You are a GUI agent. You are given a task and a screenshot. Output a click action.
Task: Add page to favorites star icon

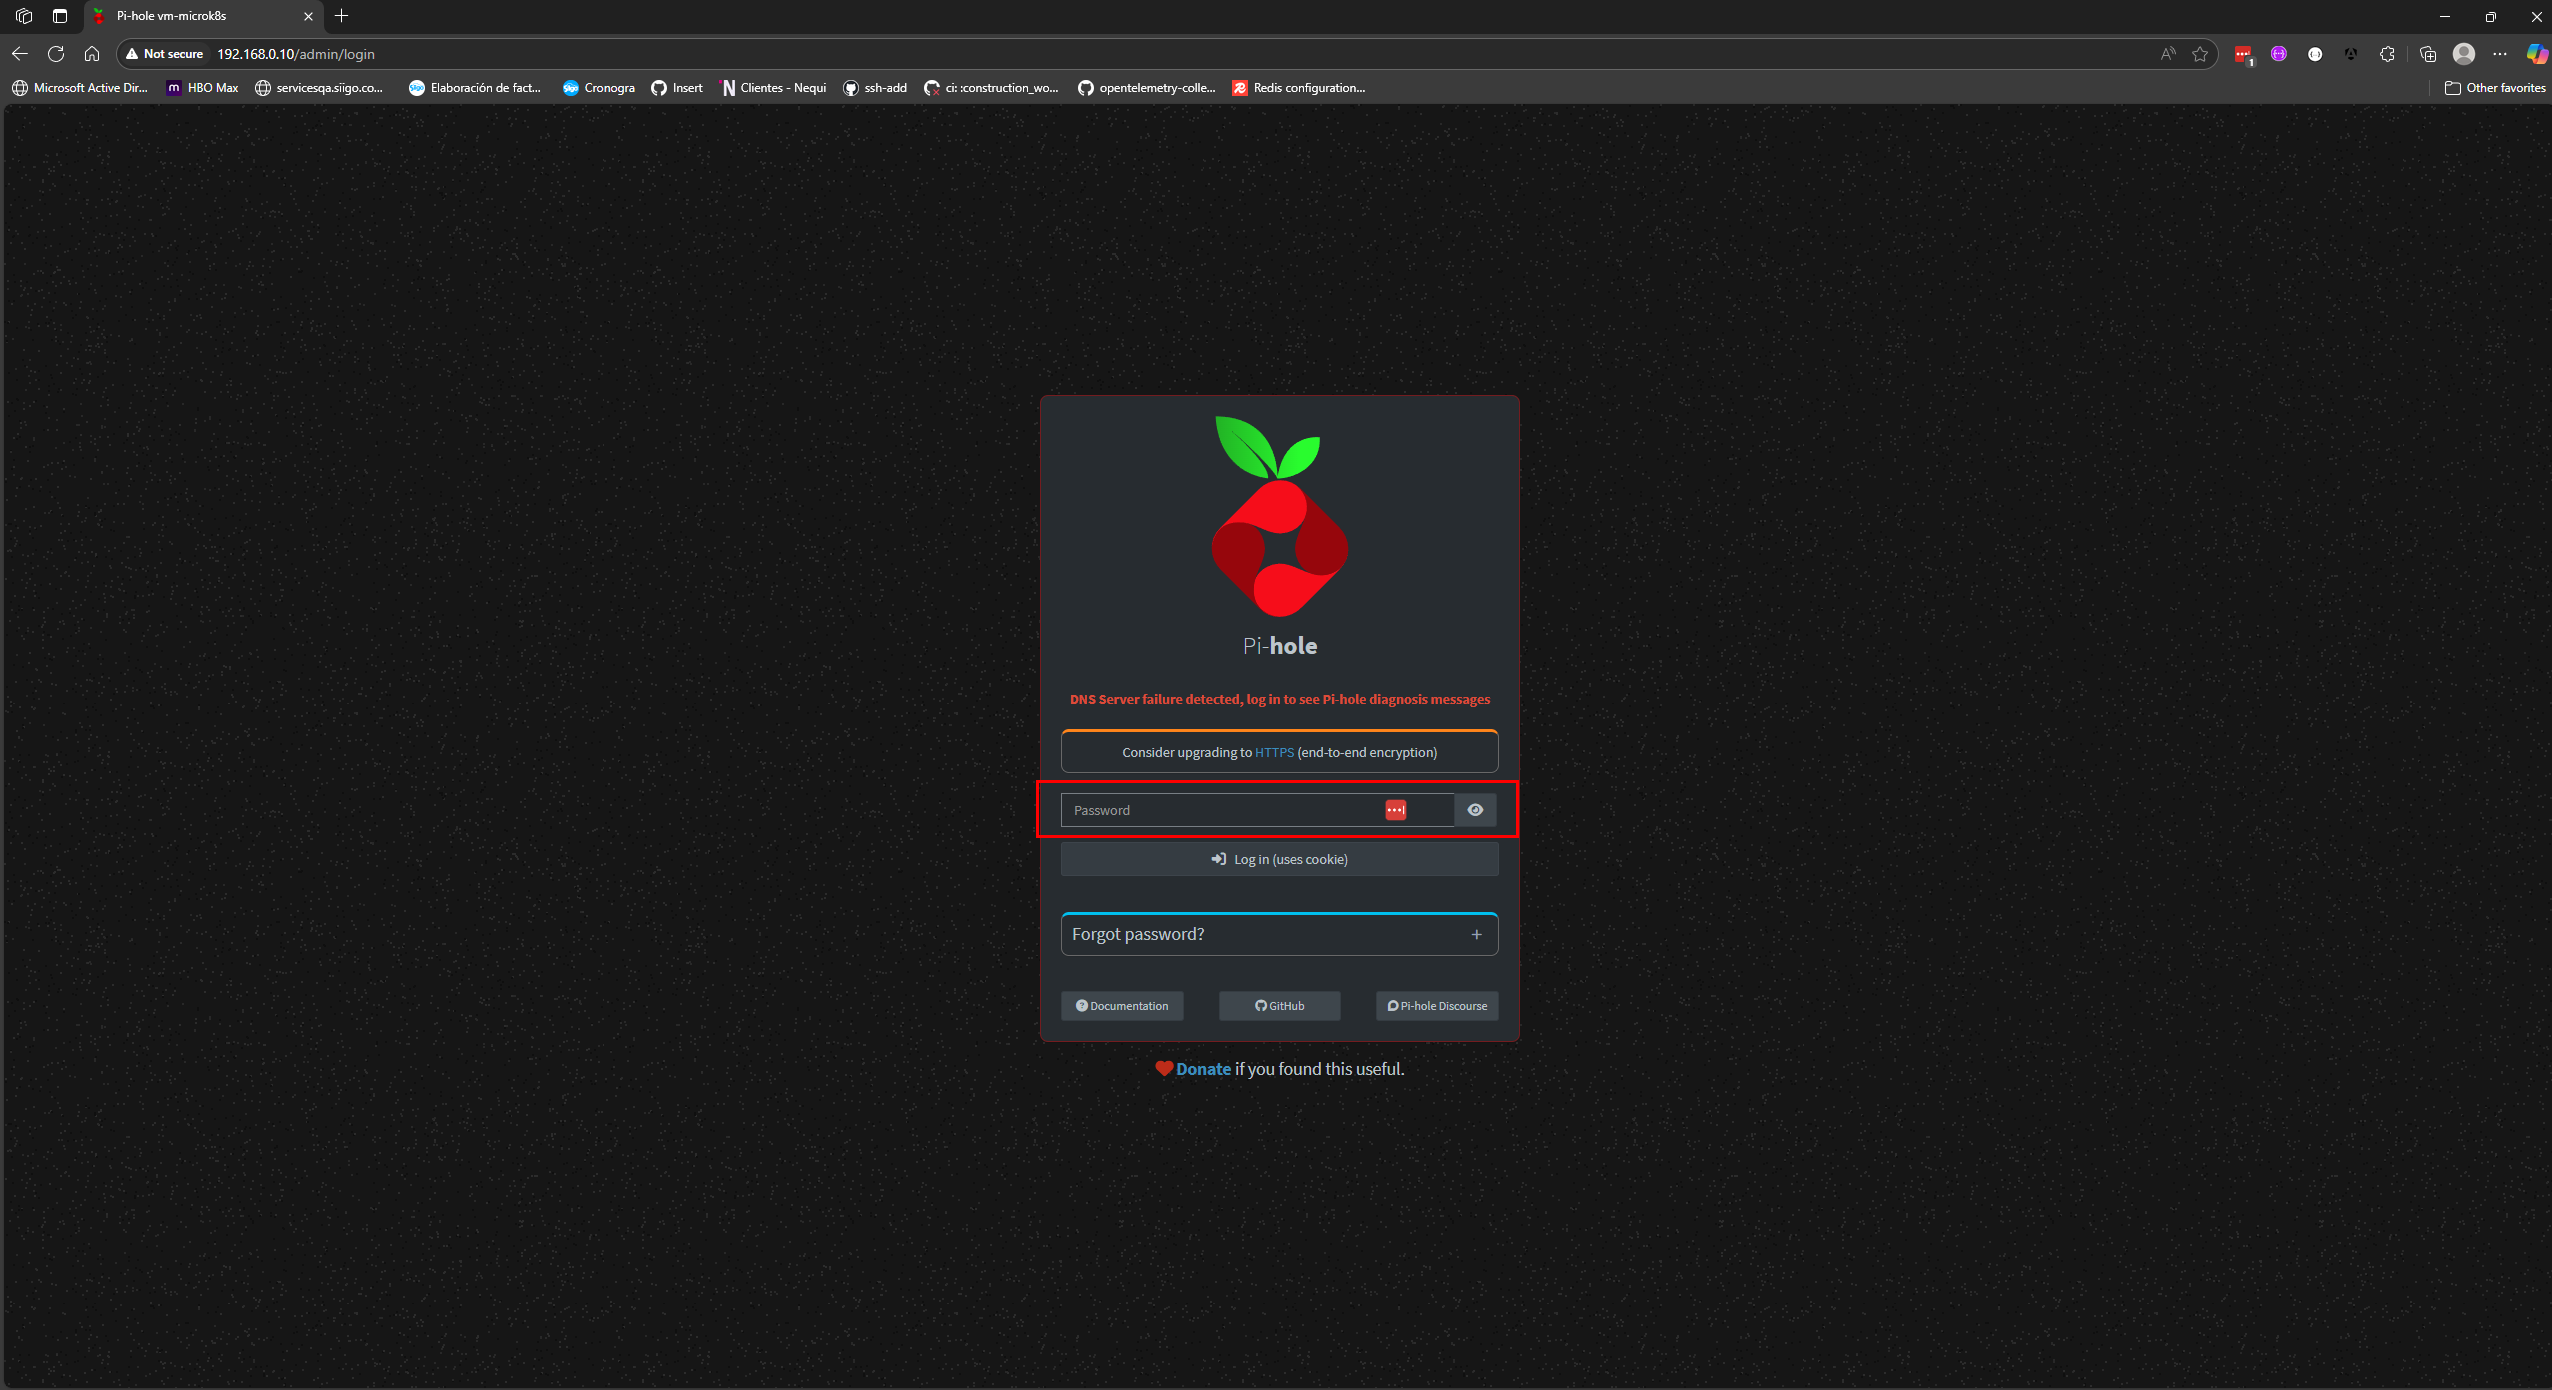point(2200,54)
